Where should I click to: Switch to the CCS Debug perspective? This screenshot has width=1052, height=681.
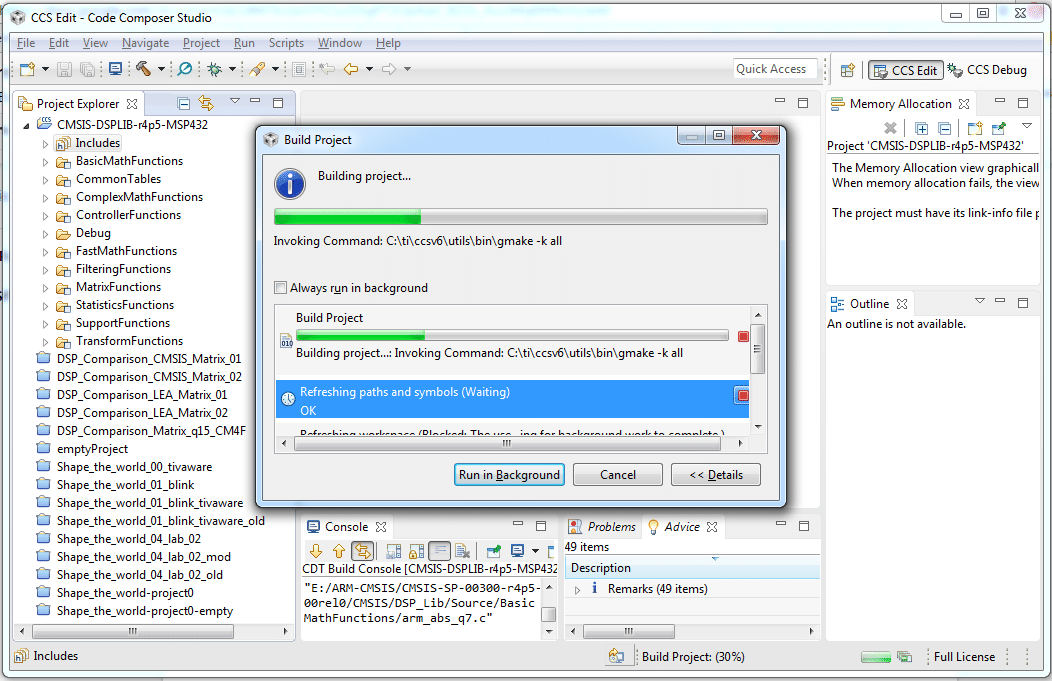tap(987, 70)
